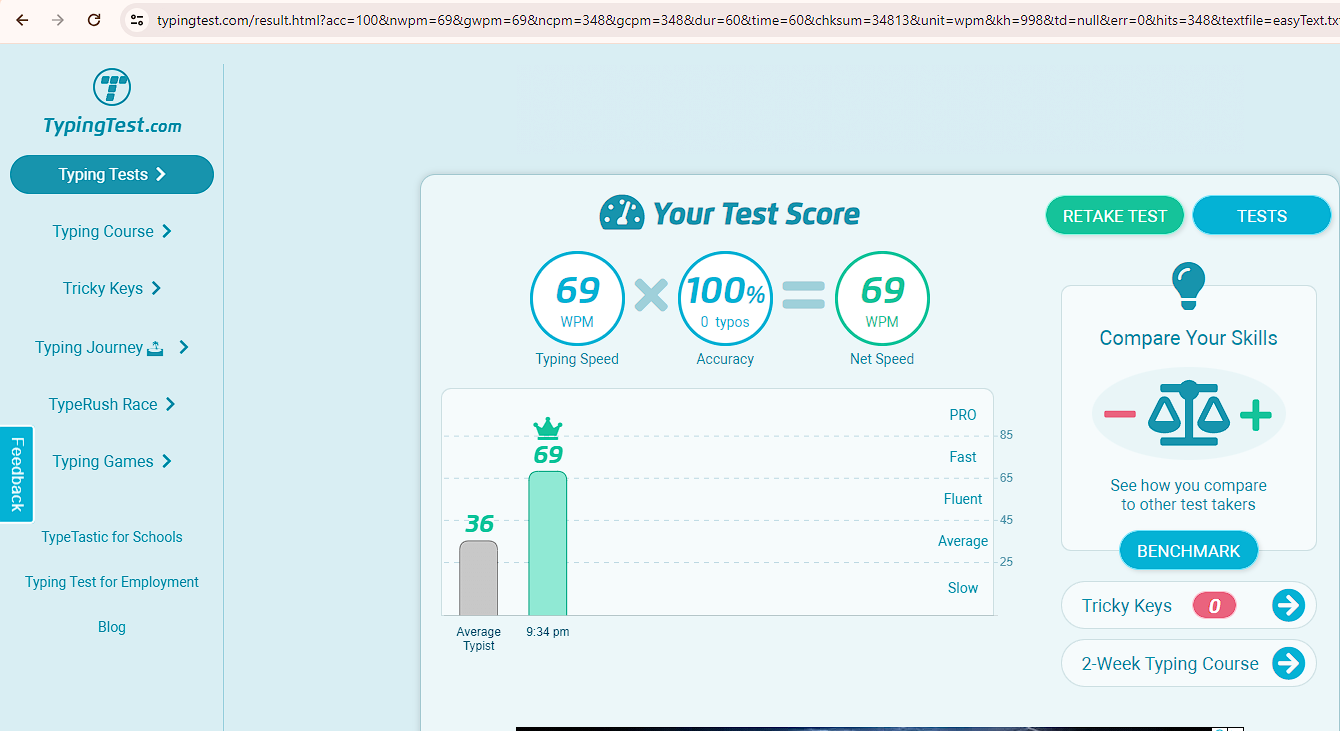Expand the Typing Games chevron

(x=166, y=461)
